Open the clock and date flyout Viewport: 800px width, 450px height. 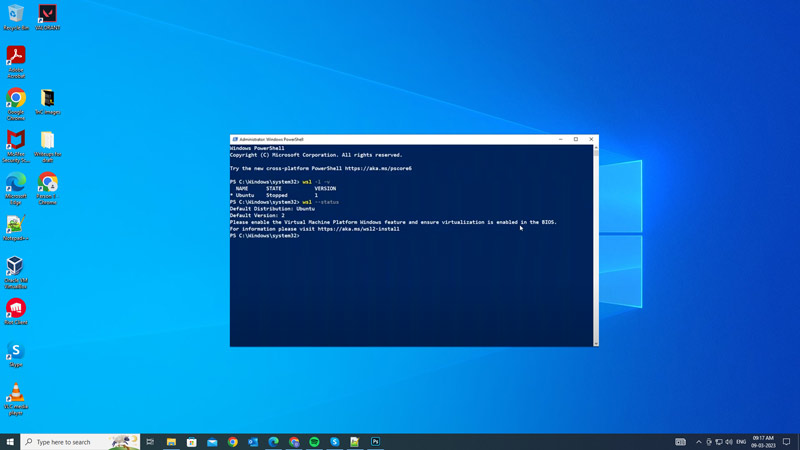point(763,442)
